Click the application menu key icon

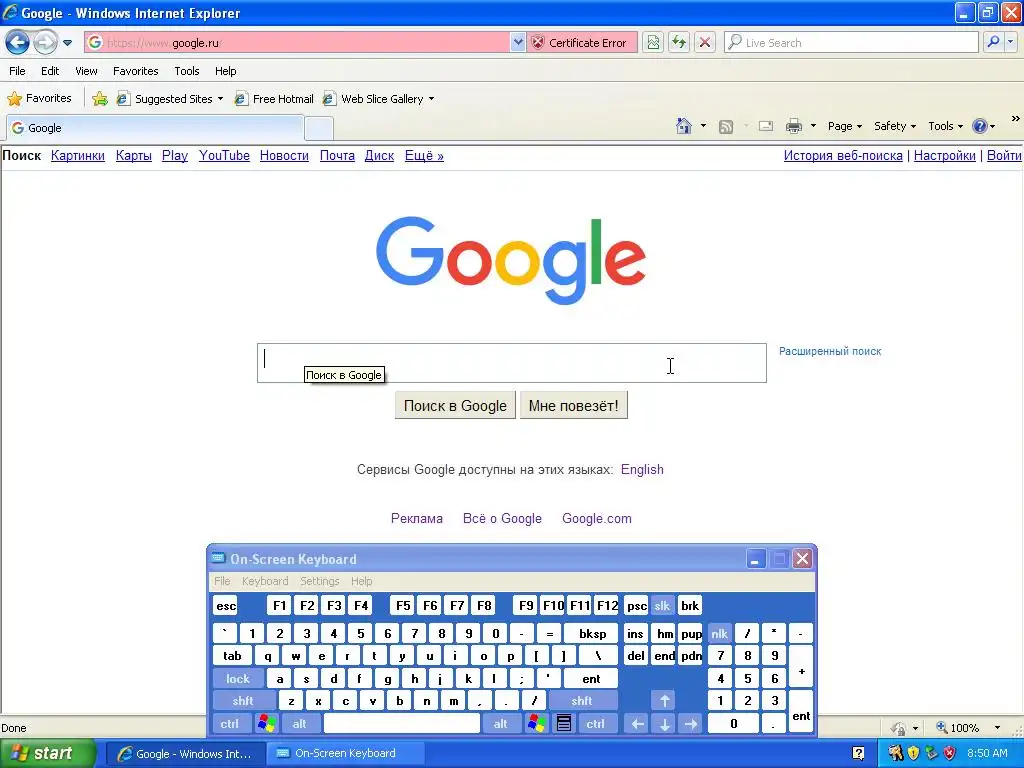564,724
